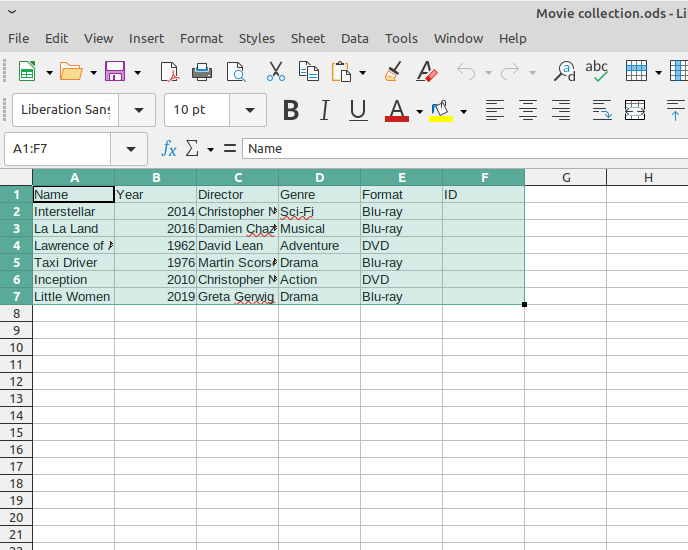Click the Print icon in toolbar
This screenshot has width=688, height=550.
coord(202,72)
